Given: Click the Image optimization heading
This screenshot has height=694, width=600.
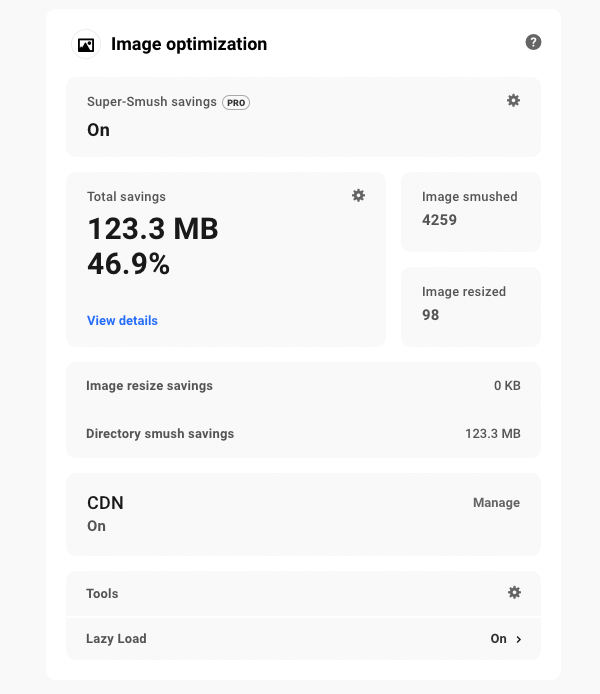Looking at the screenshot, I should pos(189,44).
